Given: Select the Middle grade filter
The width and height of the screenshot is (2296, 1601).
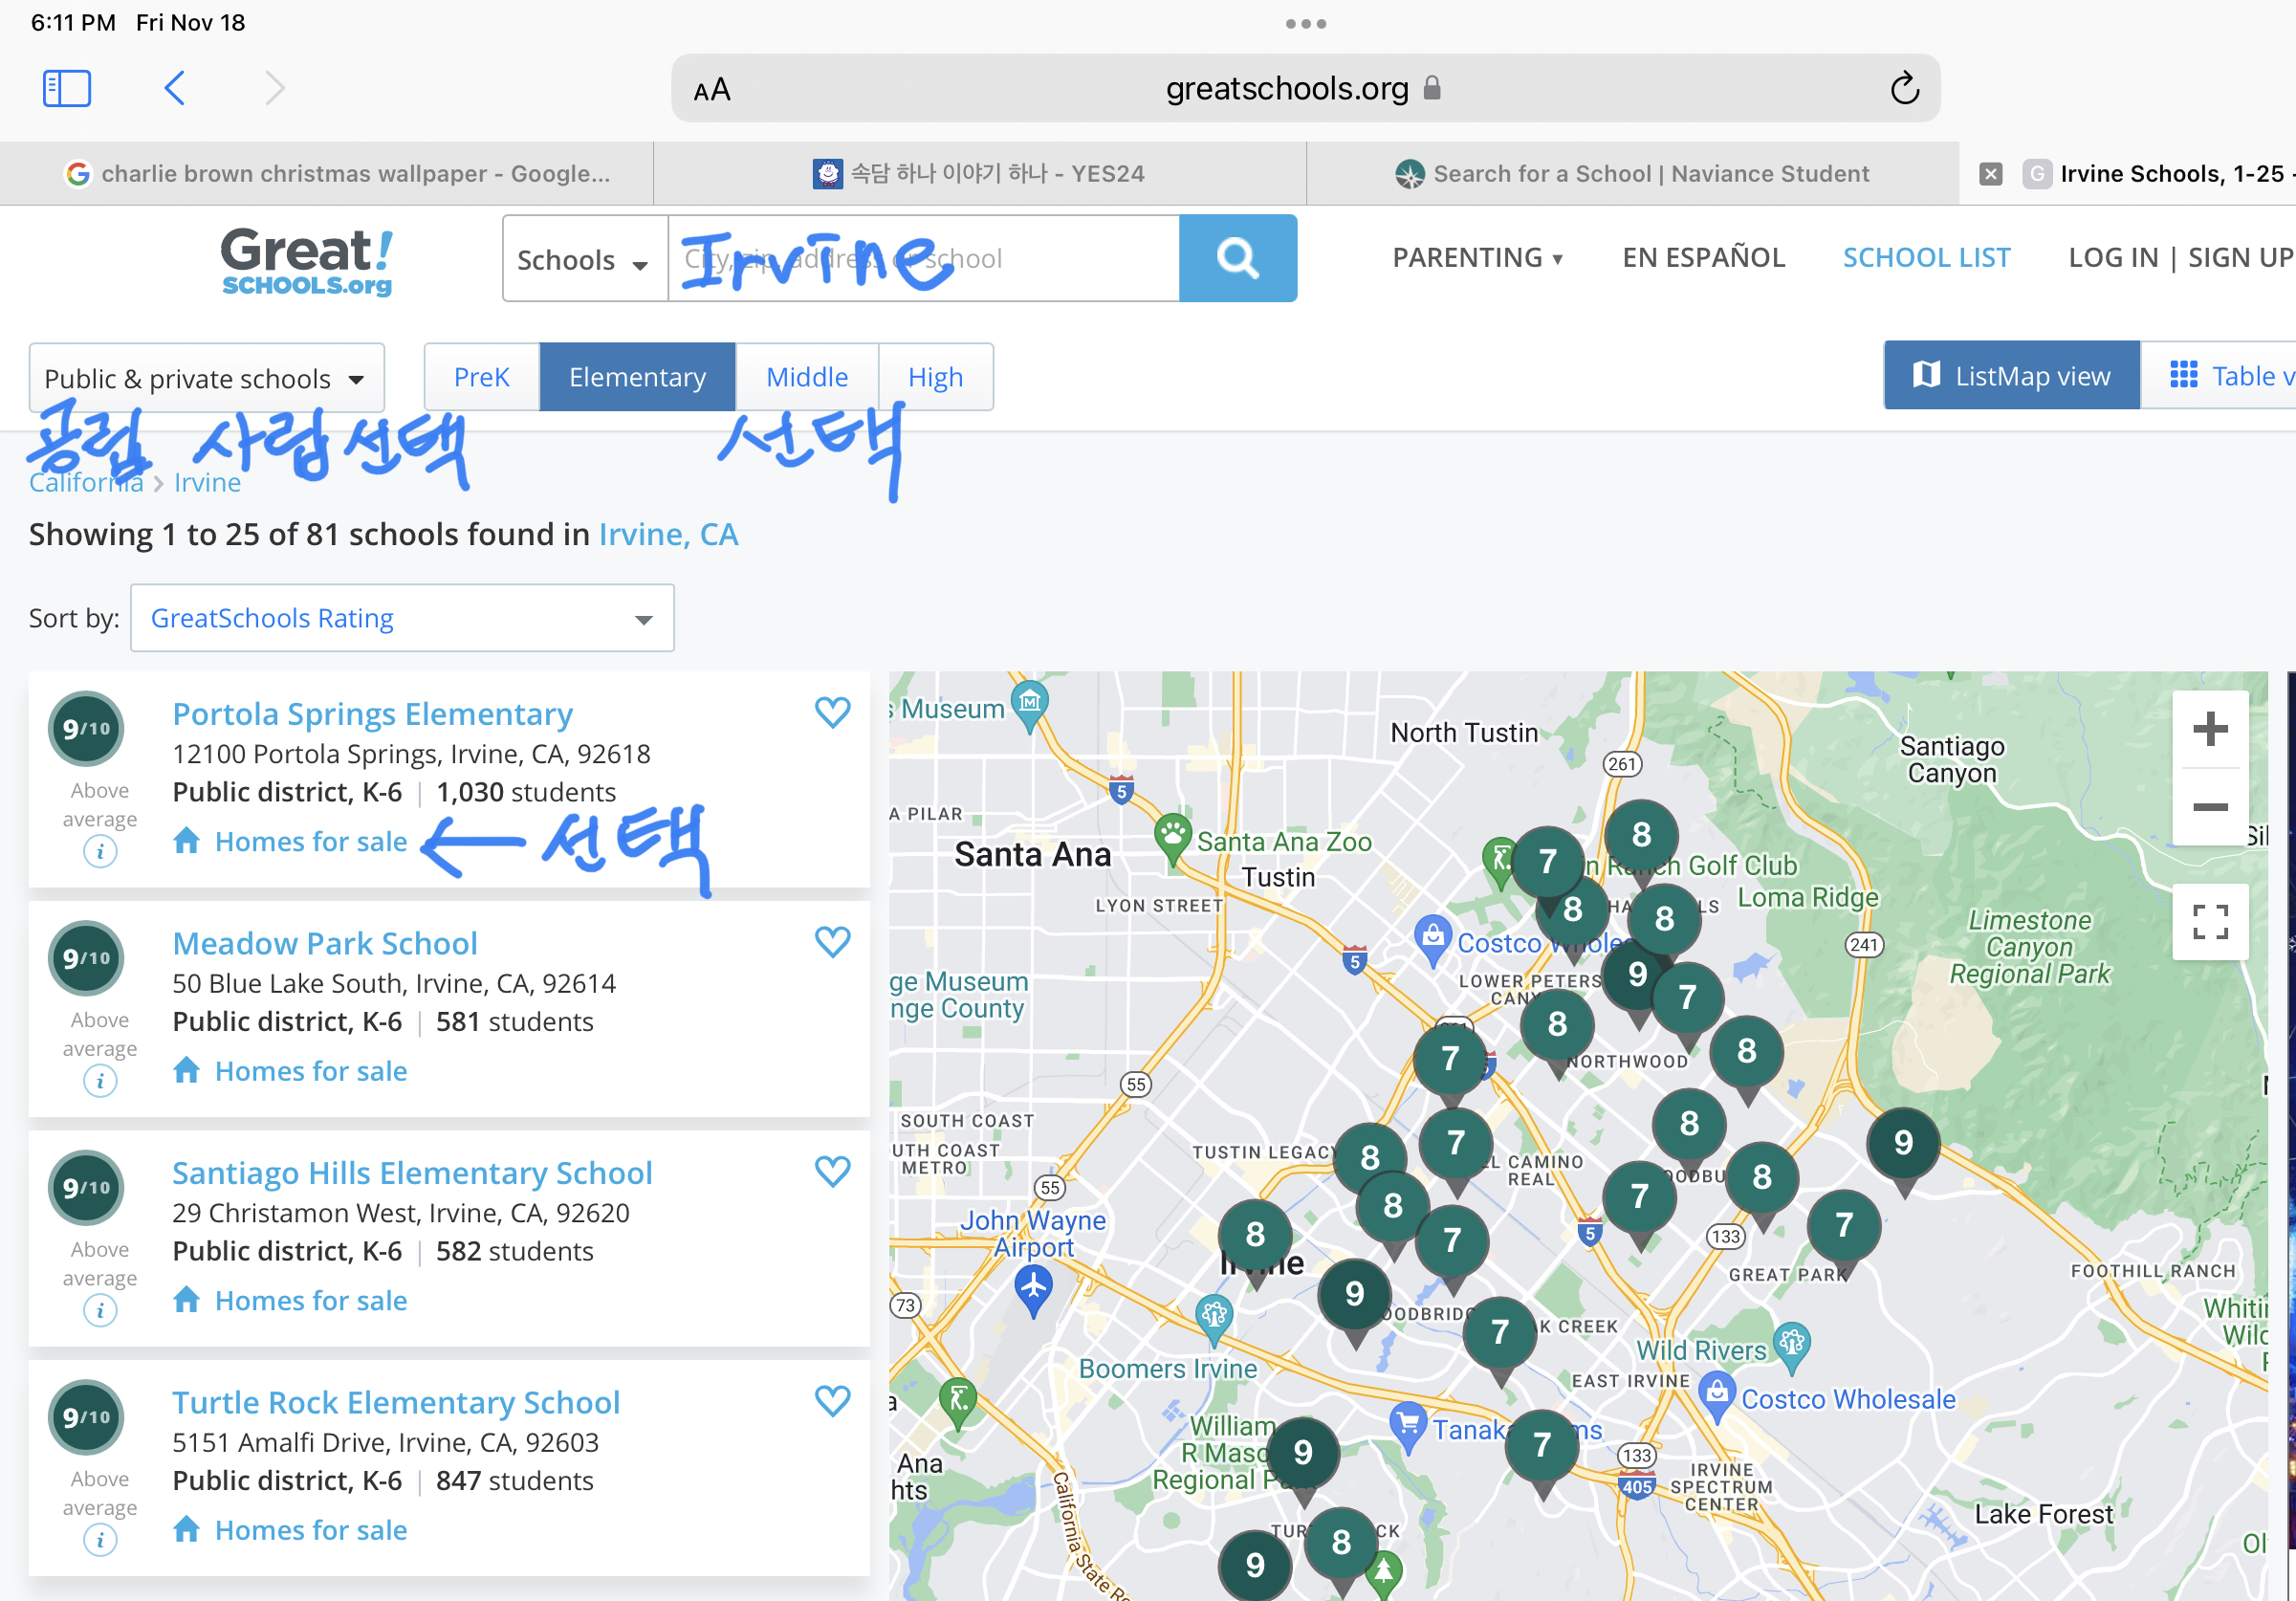Looking at the screenshot, I should pyautogui.click(x=806, y=377).
